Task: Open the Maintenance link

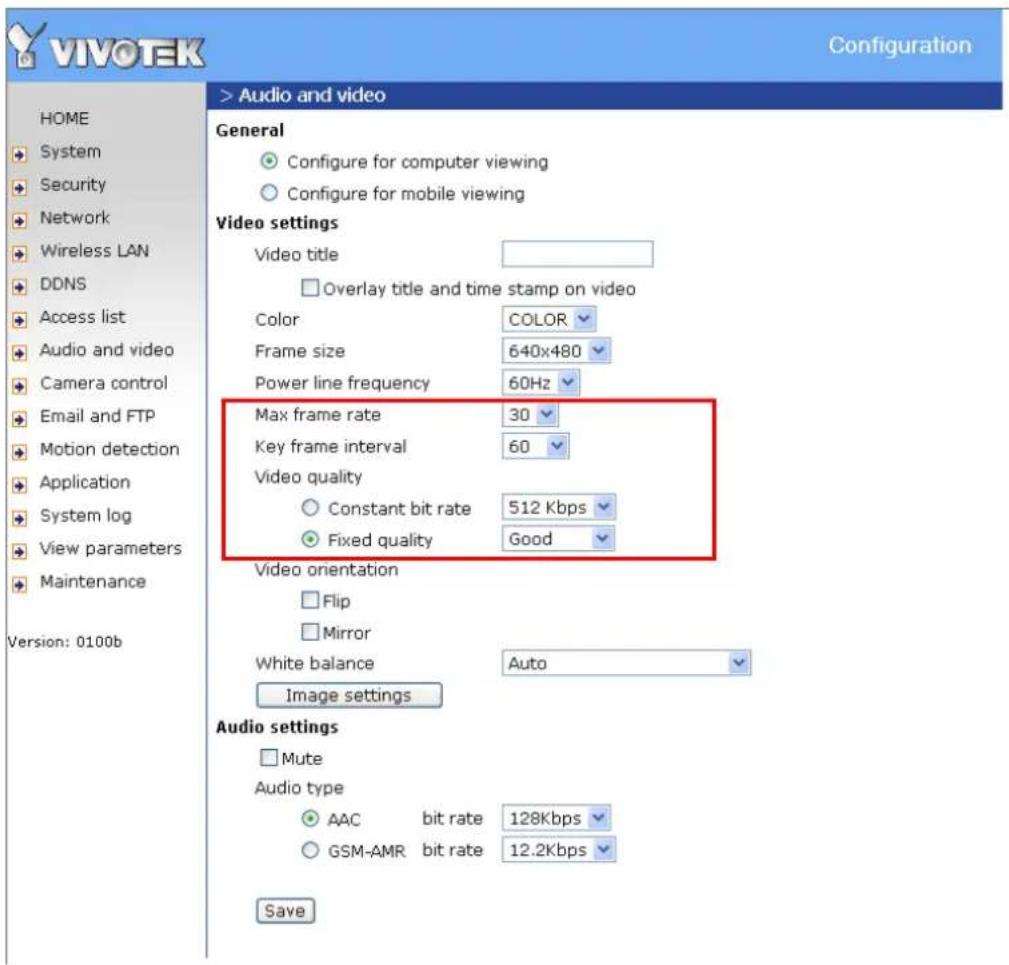Action: point(93,581)
